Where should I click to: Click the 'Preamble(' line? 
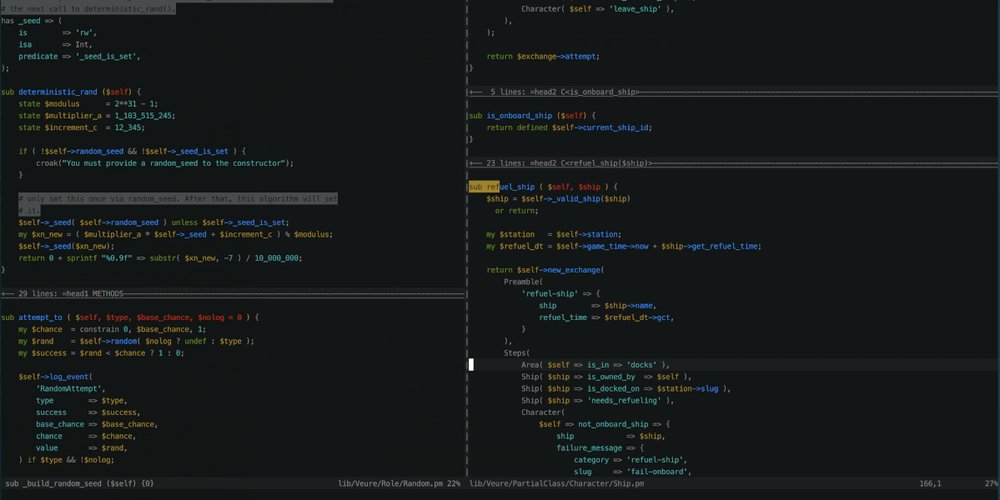click(x=524, y=282)
